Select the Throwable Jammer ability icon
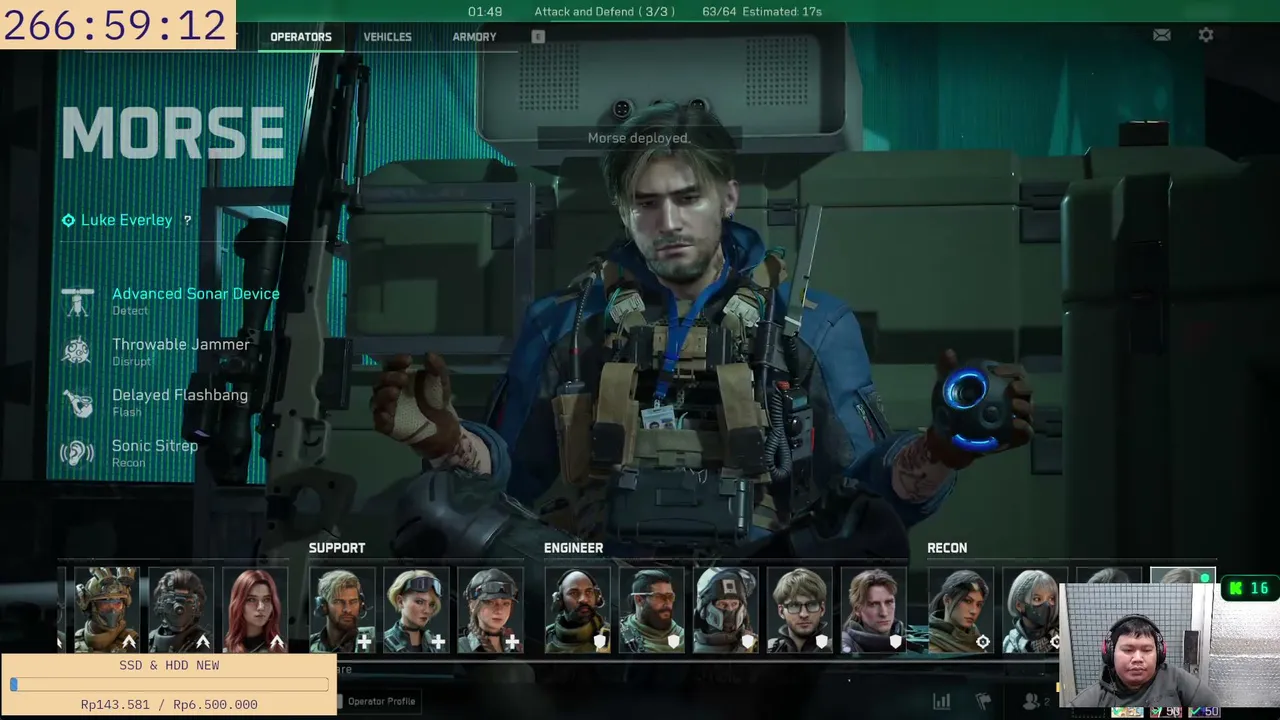1280x720 pixels. [x=77, y=351]
